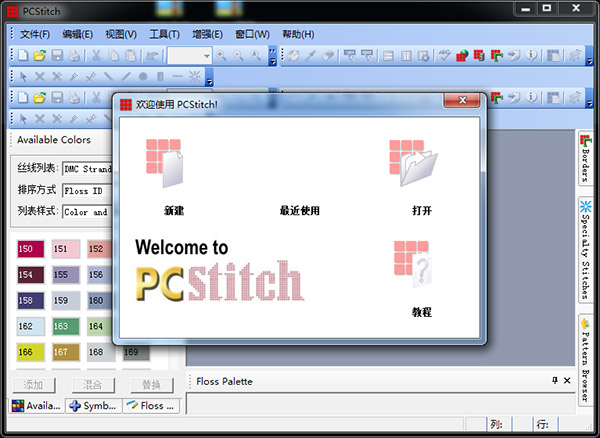600x438 pixels.
Task: Click the Zoom In magnifier icon
Action: point(221,56)
